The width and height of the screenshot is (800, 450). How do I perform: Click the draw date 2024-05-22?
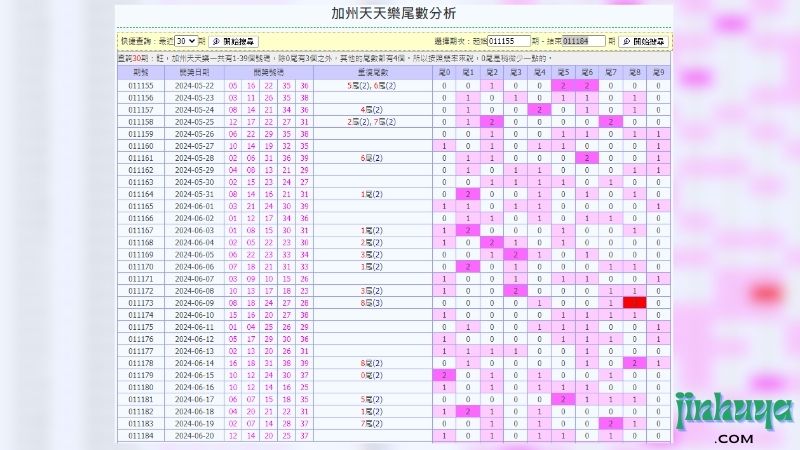pyautogui.click(x=194, y=86)
